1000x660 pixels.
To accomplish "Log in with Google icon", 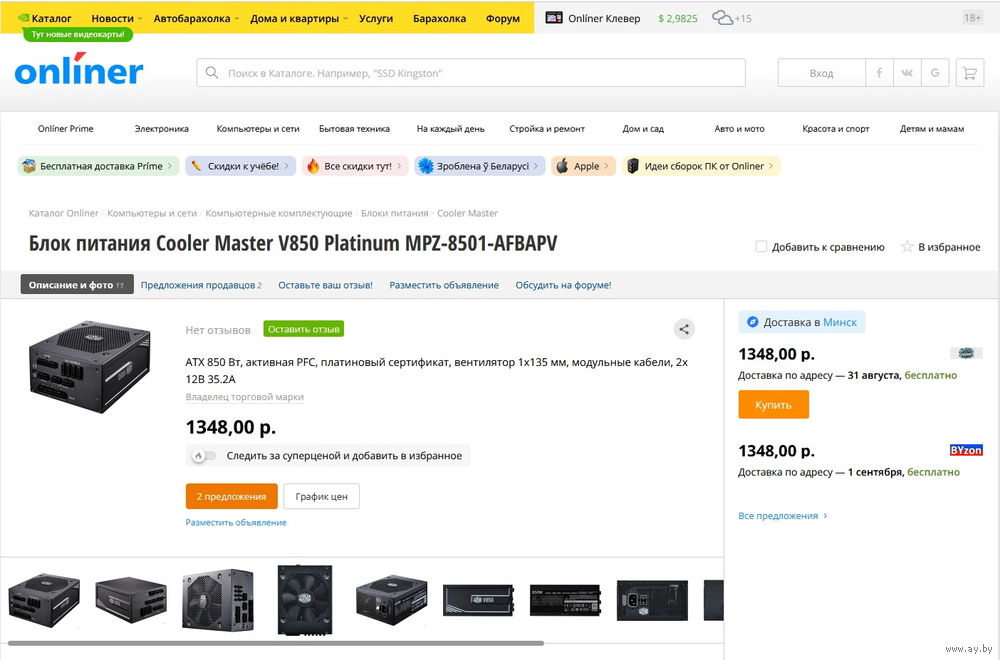I will [x=935, y=73].
